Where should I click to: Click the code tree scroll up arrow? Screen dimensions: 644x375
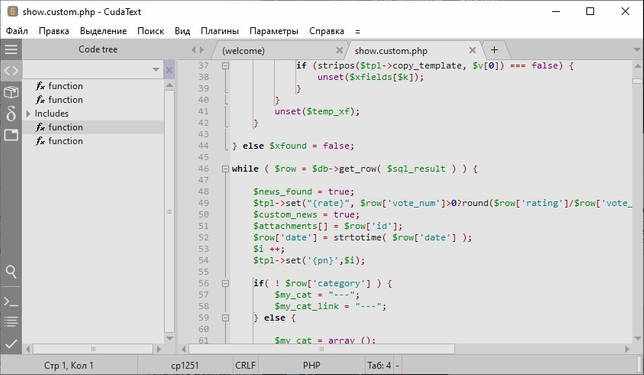click(x=169, y=85)
